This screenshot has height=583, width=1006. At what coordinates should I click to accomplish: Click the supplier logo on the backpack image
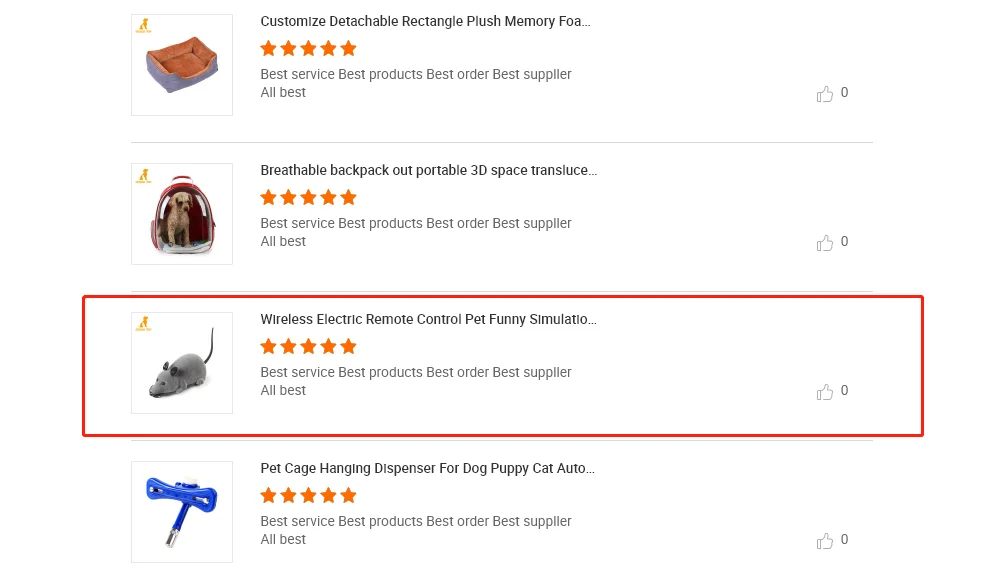click(x=144, y=175)
